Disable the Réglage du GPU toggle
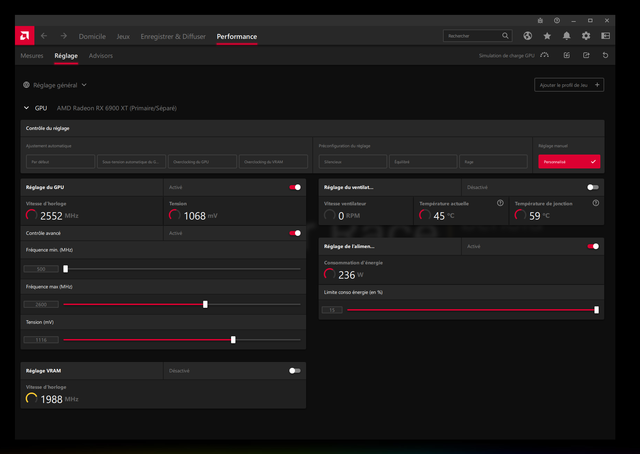Viewport: 640px width, 454px height. (295, 187)
